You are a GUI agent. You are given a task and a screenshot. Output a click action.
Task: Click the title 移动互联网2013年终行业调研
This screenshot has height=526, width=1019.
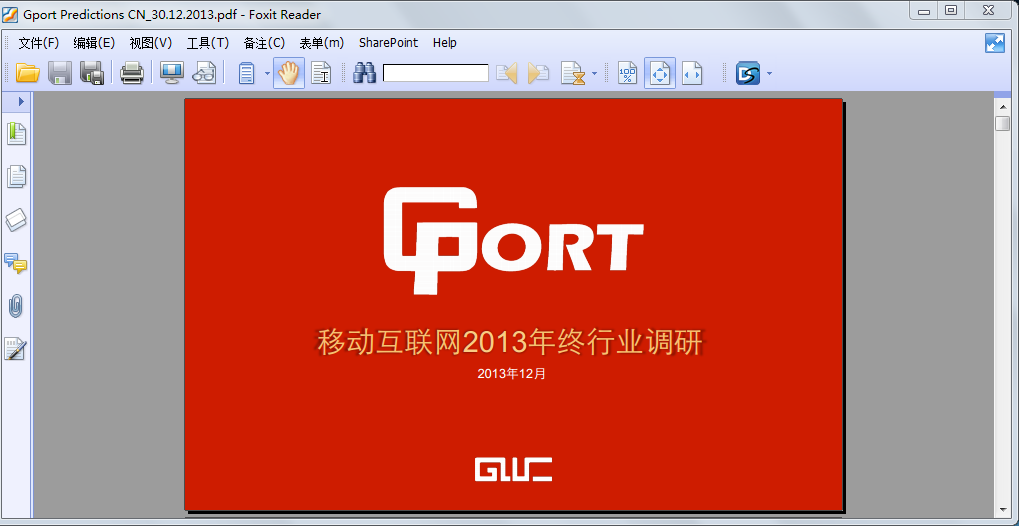(x=510, y=342)
